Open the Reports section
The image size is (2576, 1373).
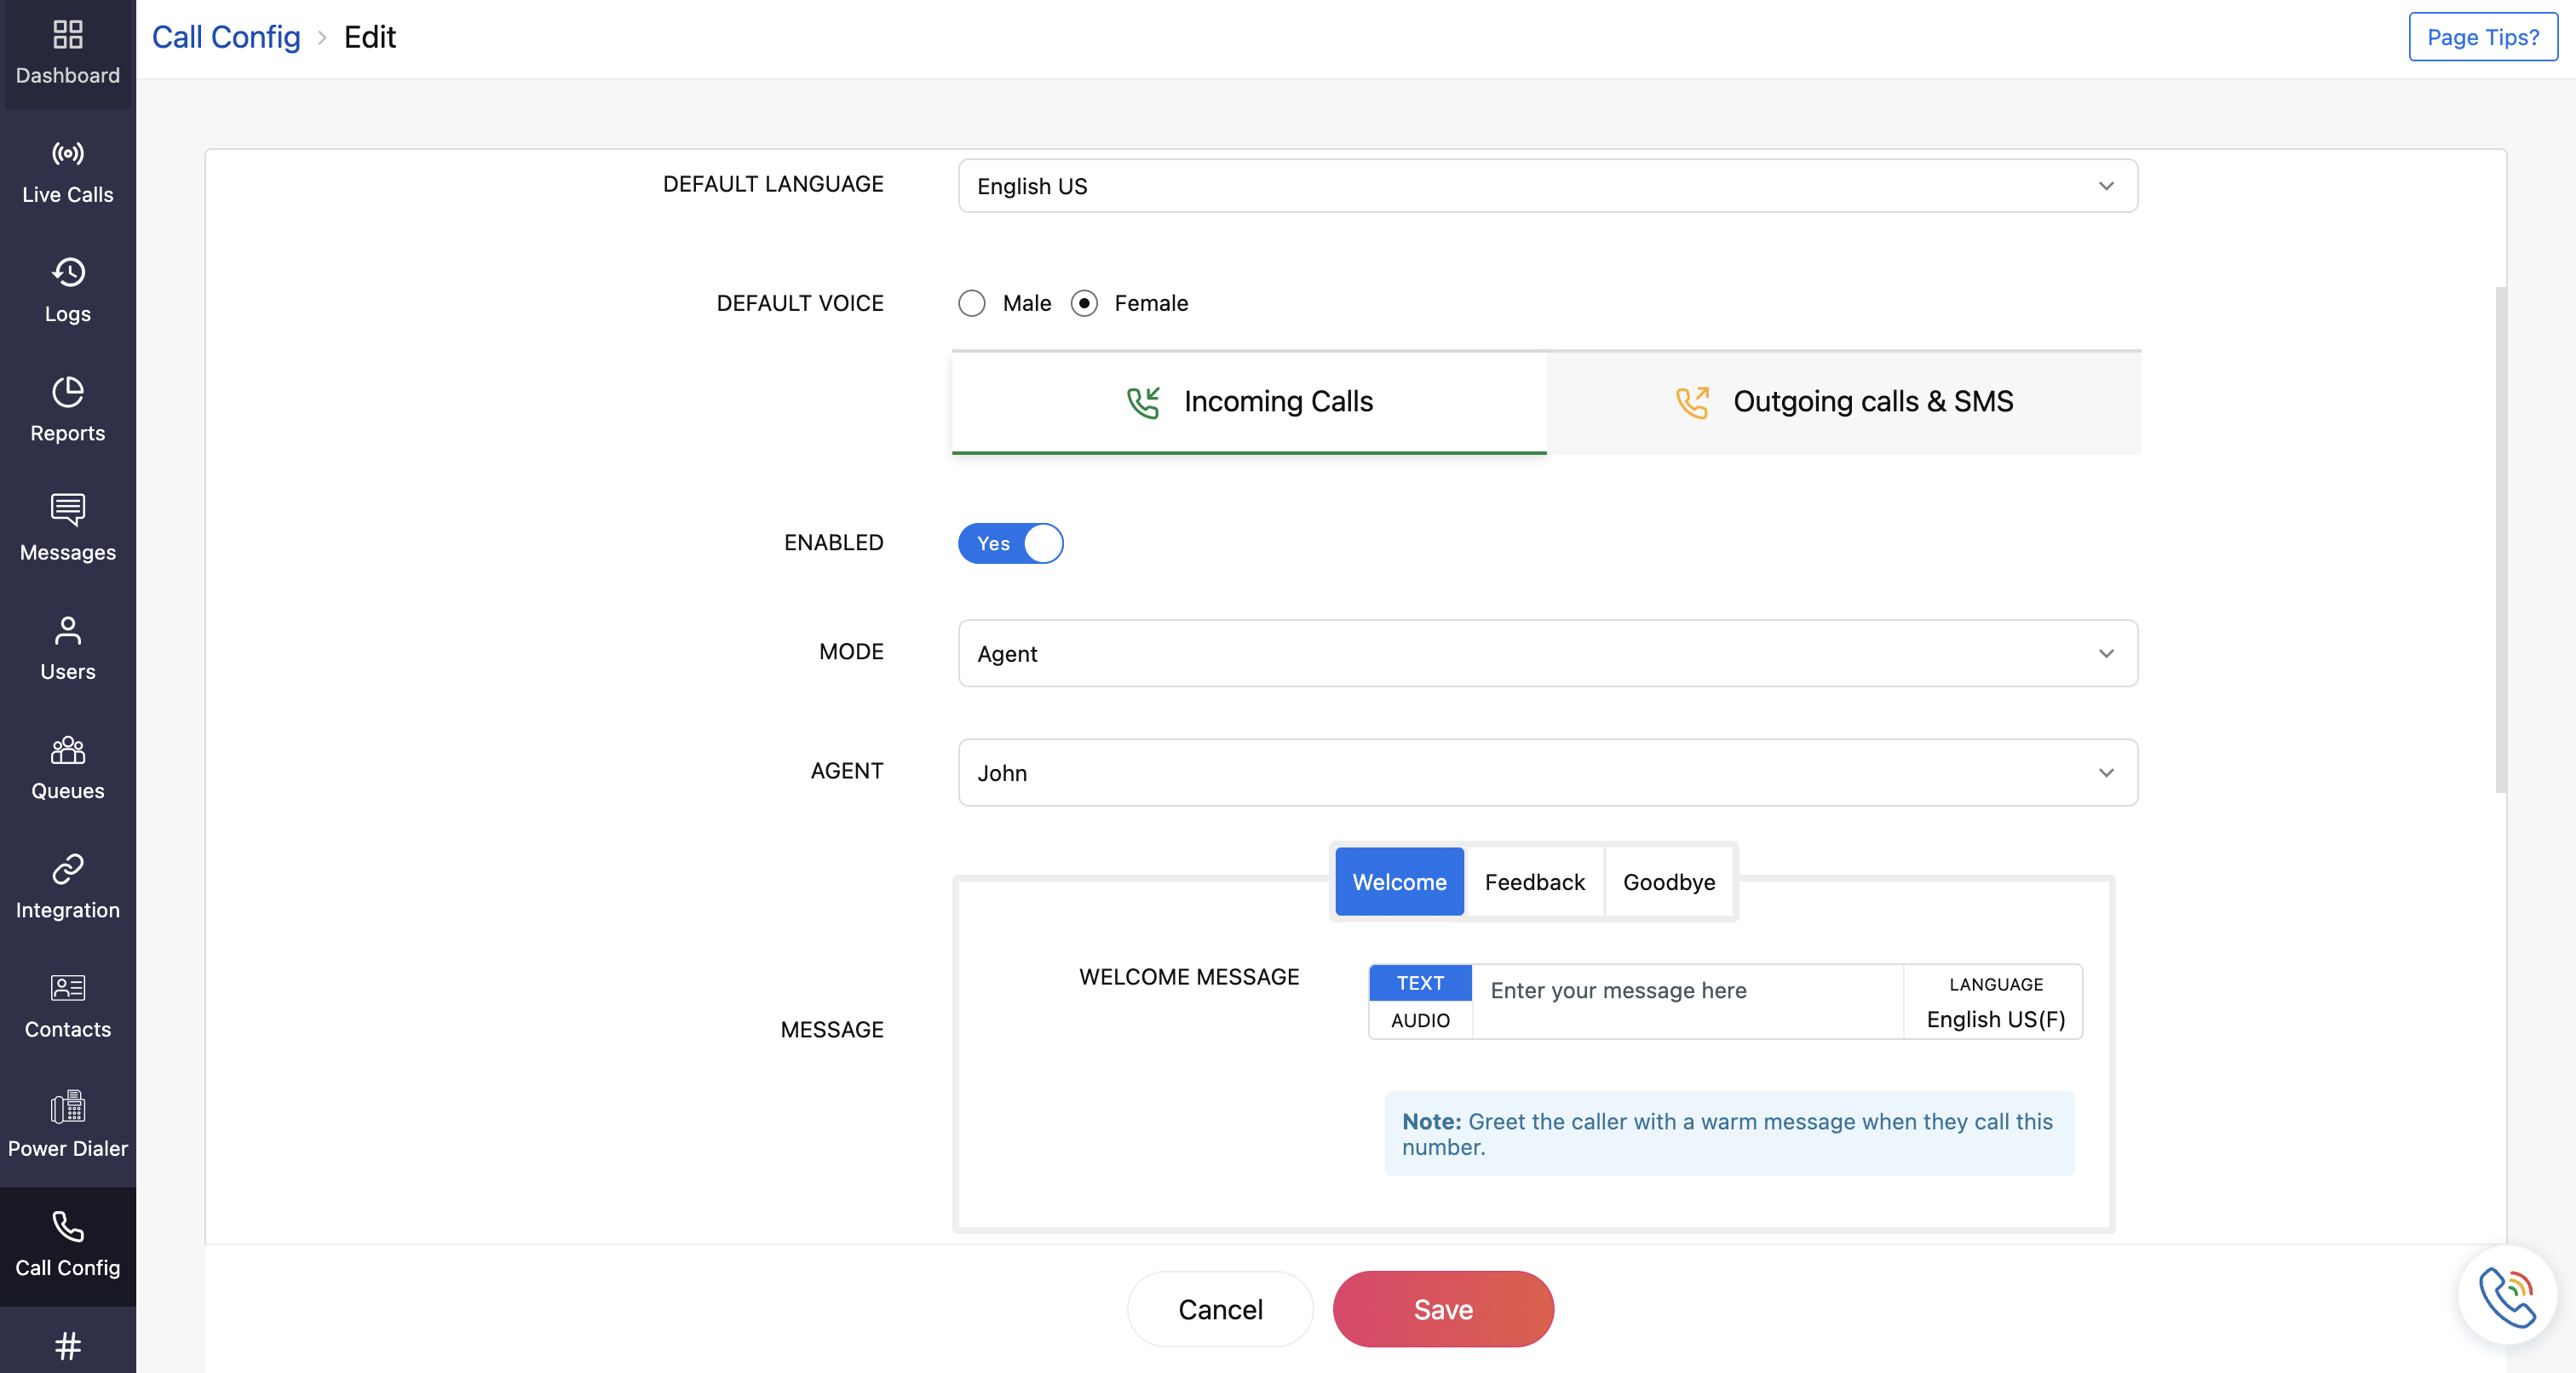pos(67,410)
